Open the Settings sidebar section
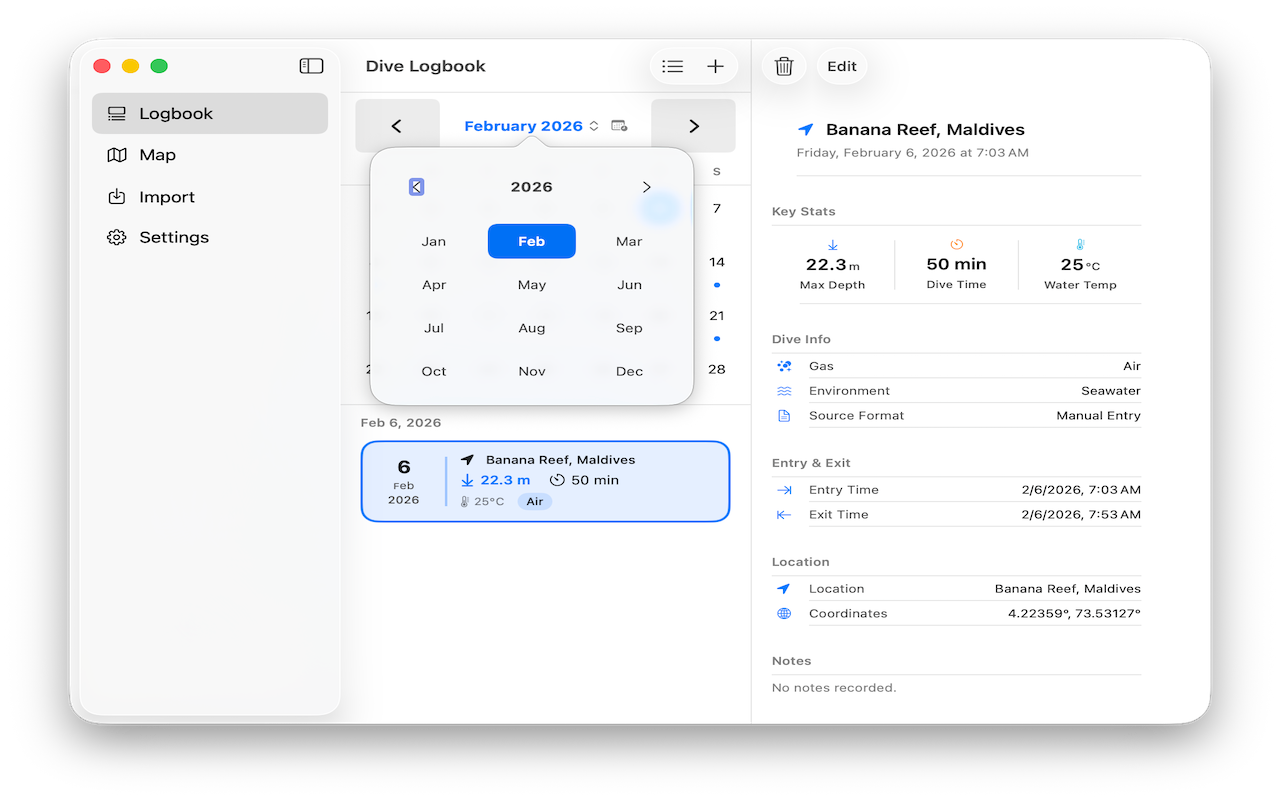 click(210, 237)
